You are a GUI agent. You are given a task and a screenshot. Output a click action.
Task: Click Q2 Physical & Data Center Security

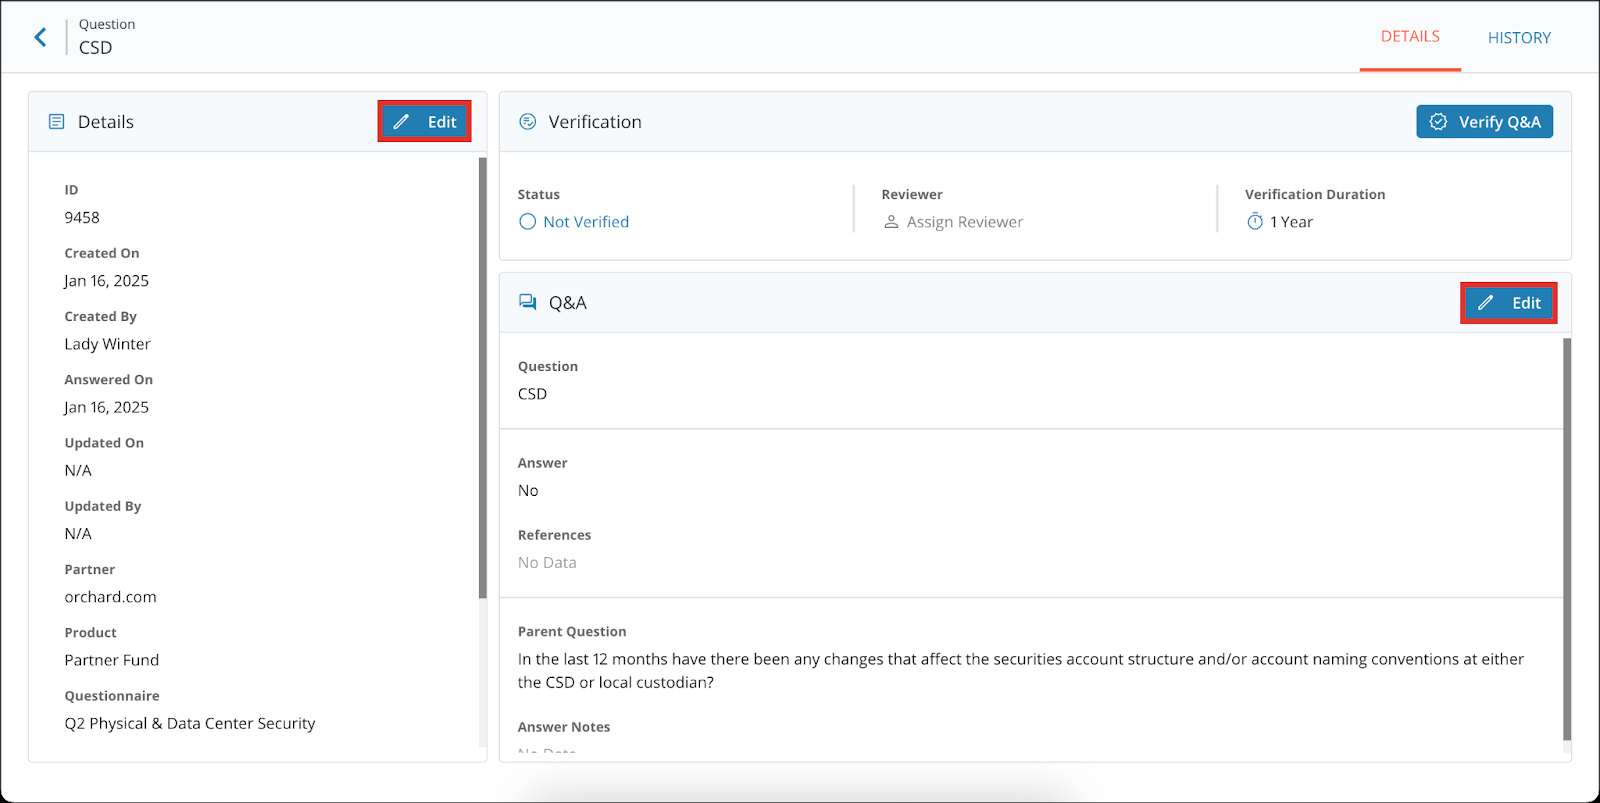(x=189, y=723)
